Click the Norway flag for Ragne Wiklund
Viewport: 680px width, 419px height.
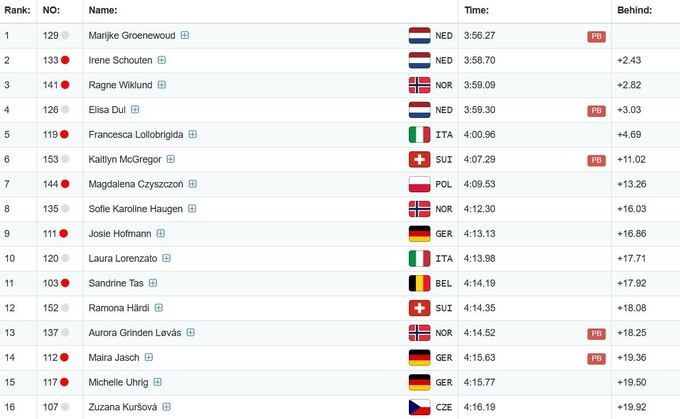pos(419,85)
